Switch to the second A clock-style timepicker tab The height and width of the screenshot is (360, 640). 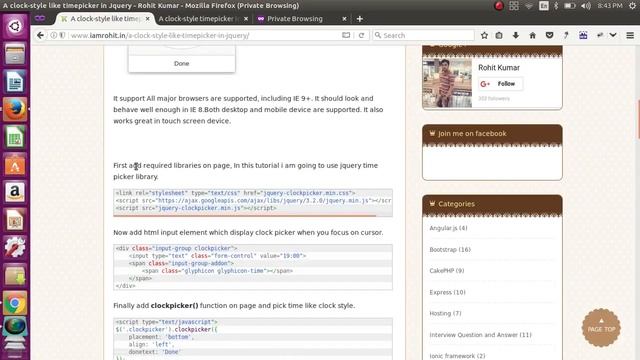(x=199, y=19)
